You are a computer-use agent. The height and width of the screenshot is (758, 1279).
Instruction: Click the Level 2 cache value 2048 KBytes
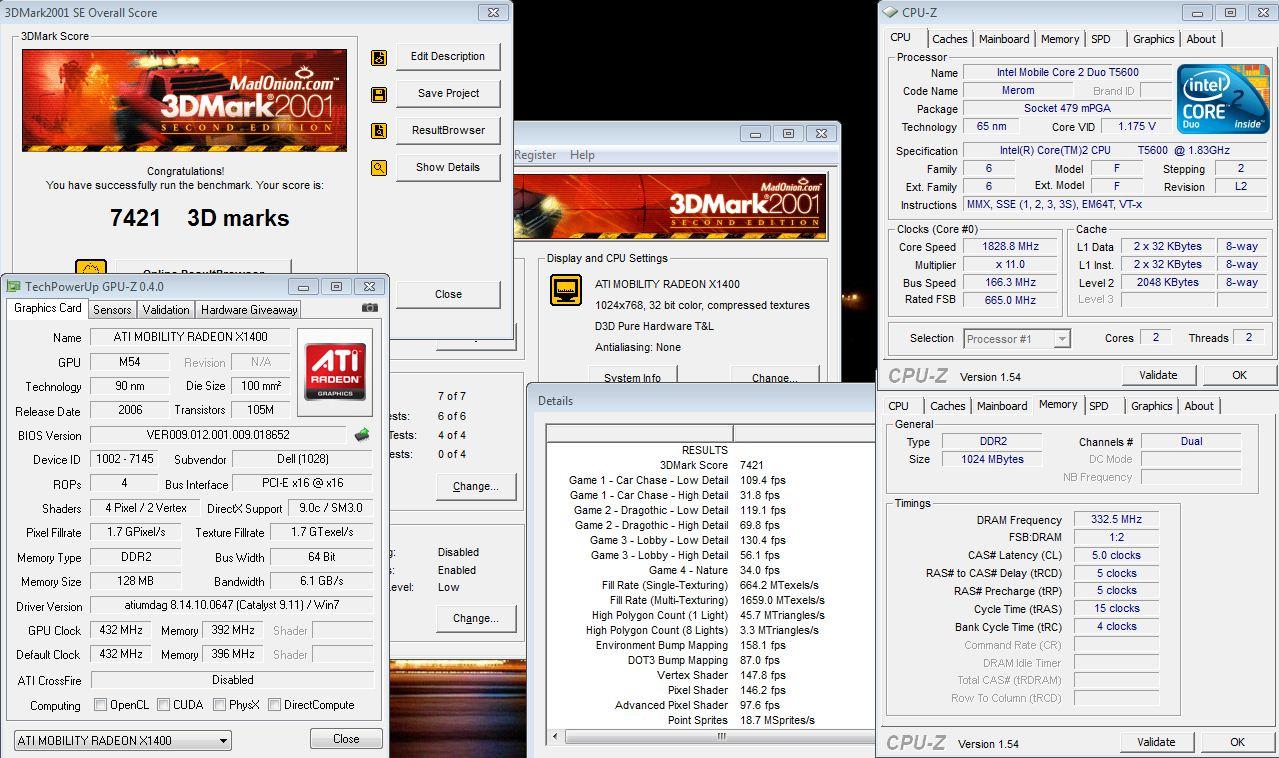1166,282
